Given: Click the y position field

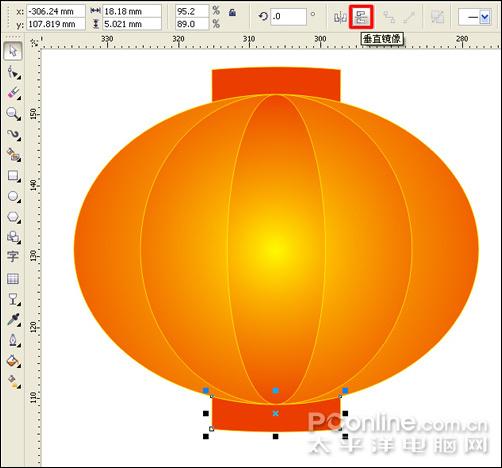Looking at the screenshot, I should [56, 24].
